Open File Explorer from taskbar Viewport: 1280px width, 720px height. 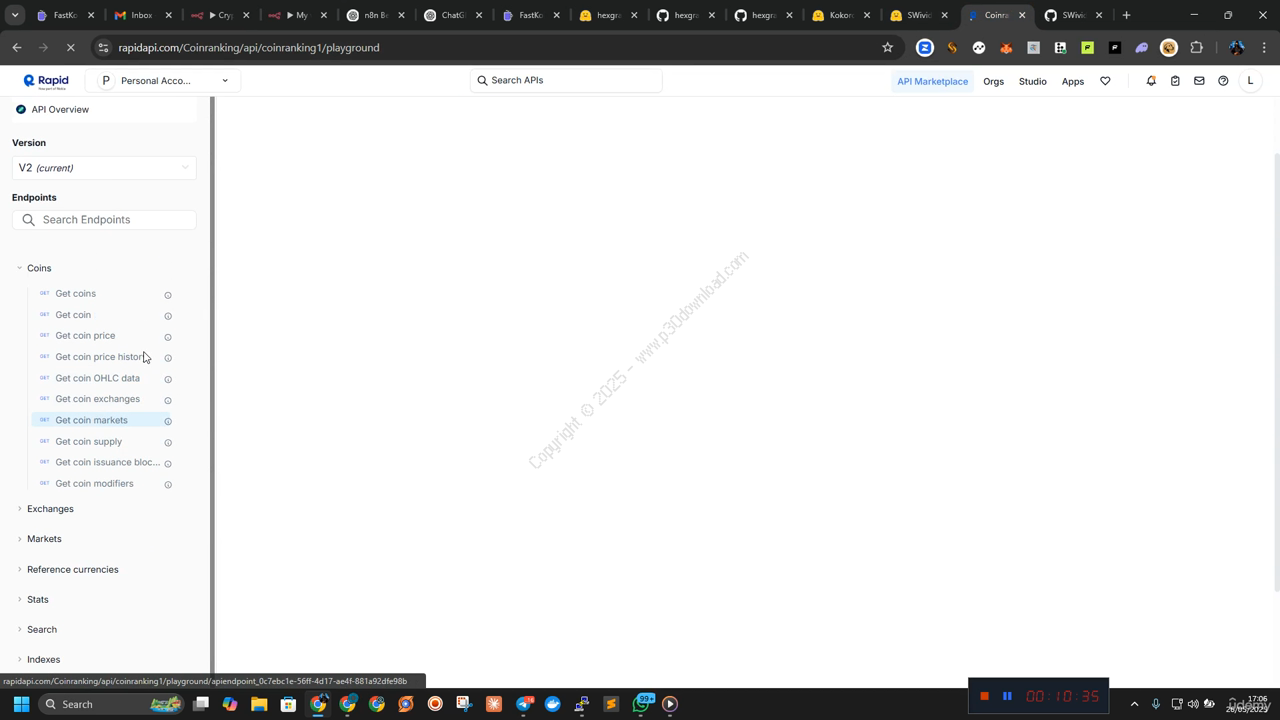tap(259, 704)
